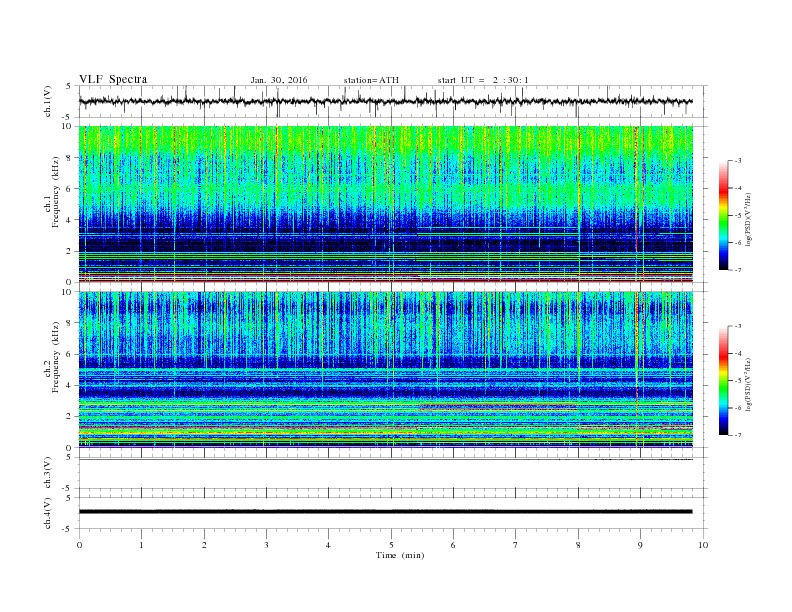Screen dimensions: 792x612
Task: Click time axis tick label "1"
Action: (x=141, y=545)
